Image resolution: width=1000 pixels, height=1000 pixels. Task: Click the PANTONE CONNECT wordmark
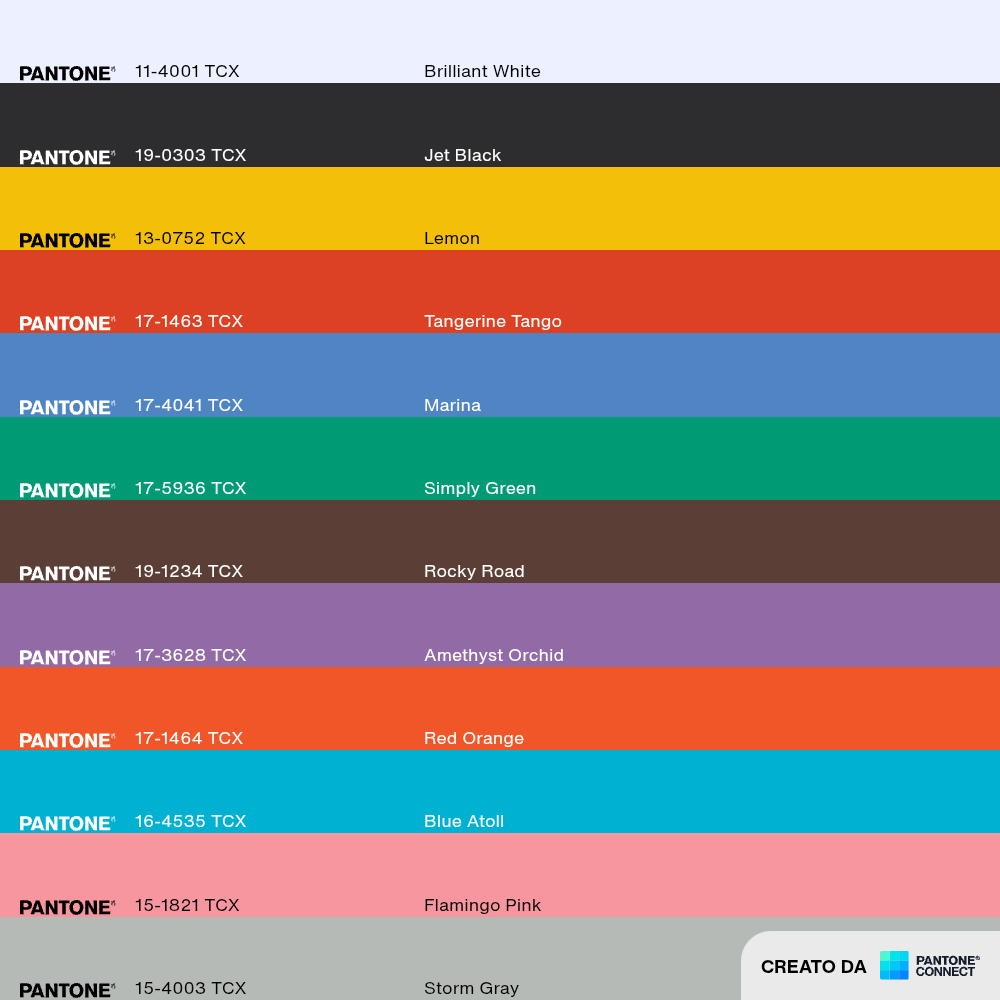point(947,966)
